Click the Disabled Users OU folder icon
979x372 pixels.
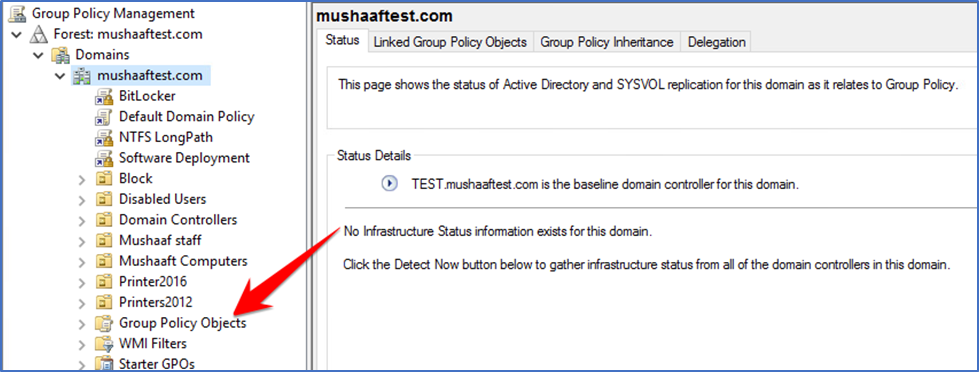pyautogui.click(x=103, y=199)
